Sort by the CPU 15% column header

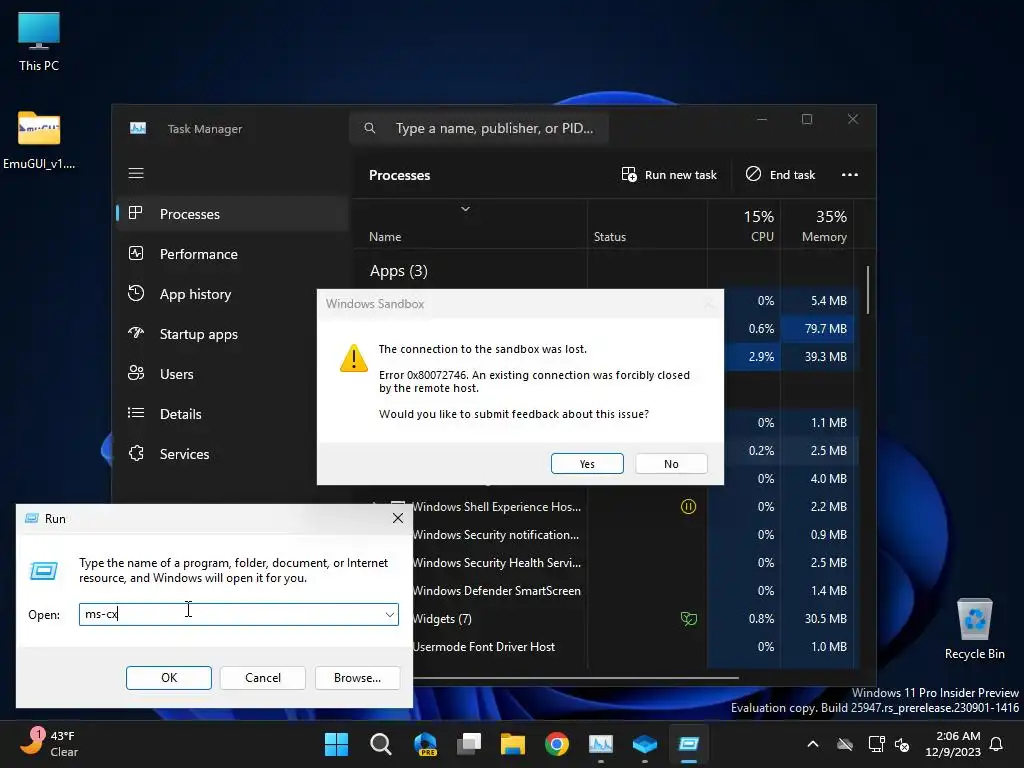(744, 224)
